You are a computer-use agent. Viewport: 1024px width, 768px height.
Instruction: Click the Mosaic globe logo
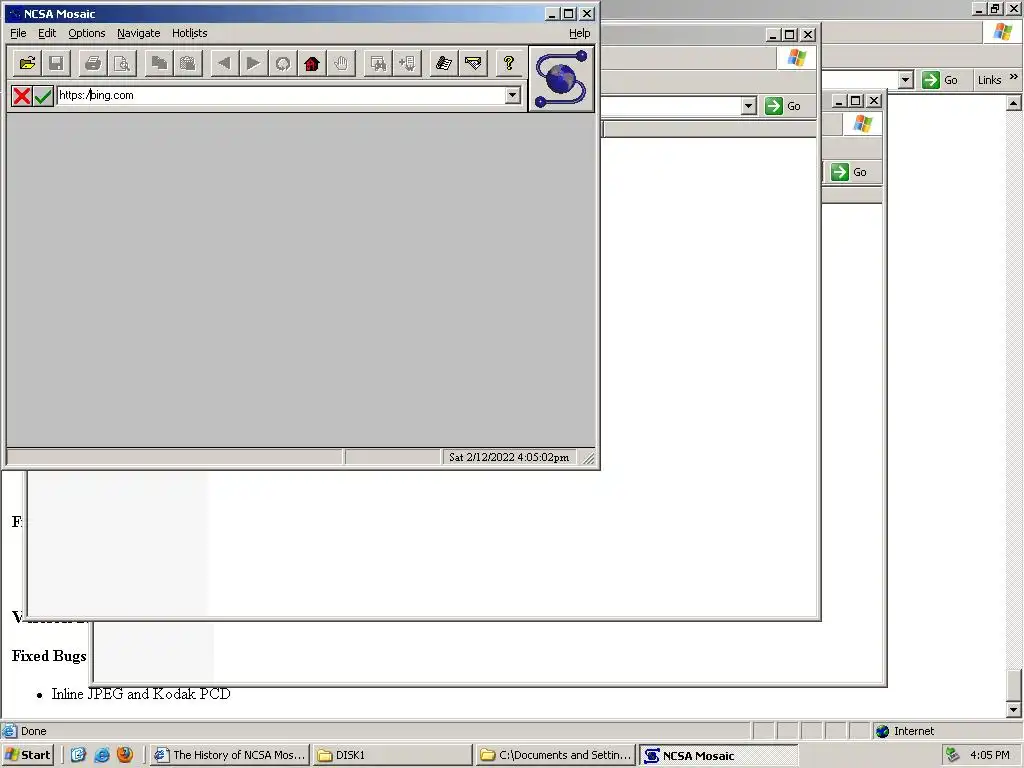click(x=561, y=78)
